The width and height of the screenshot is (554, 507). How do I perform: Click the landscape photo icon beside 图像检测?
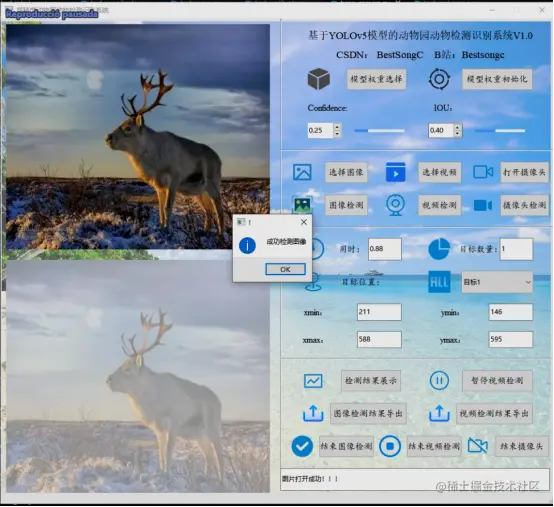(x=302, y=205)
